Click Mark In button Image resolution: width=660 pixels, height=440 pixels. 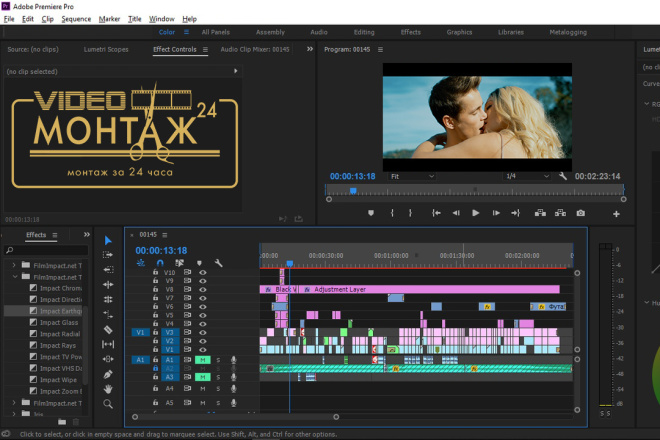point(392,213)
